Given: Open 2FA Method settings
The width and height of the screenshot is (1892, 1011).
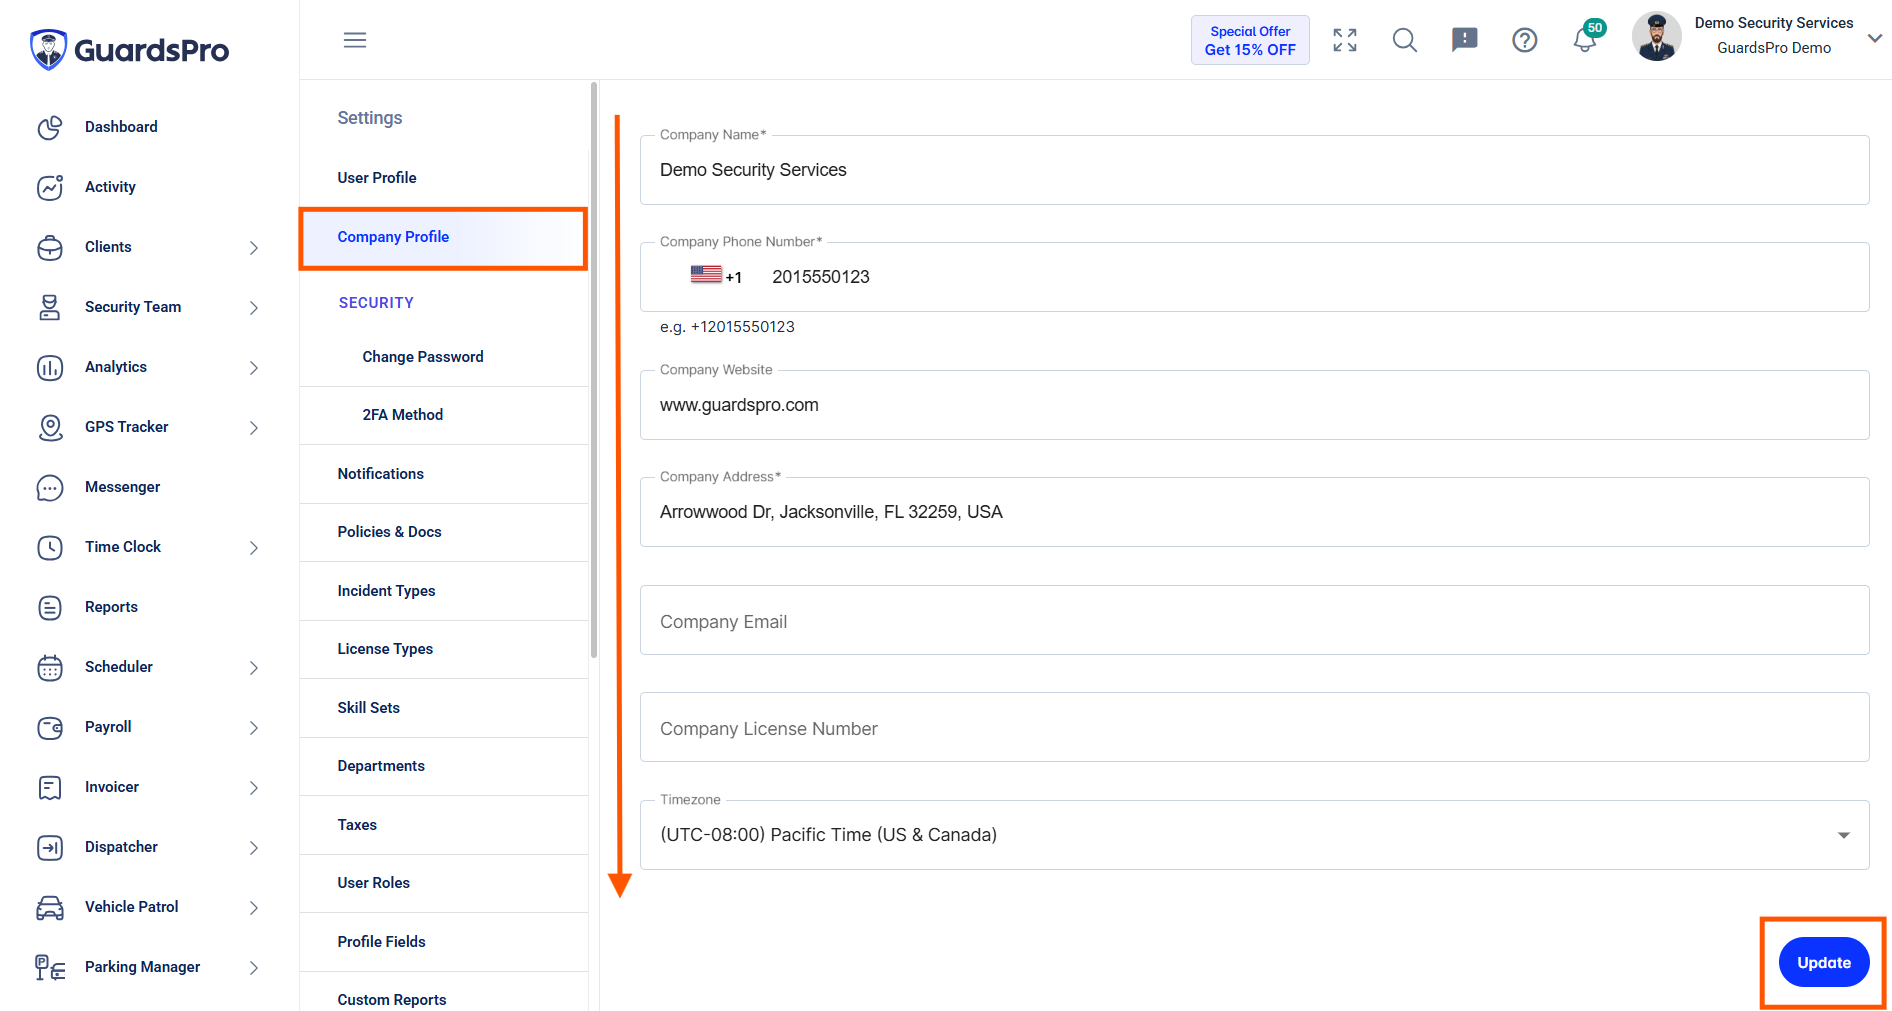Looking at the screenshot, I should pos(444,415).
